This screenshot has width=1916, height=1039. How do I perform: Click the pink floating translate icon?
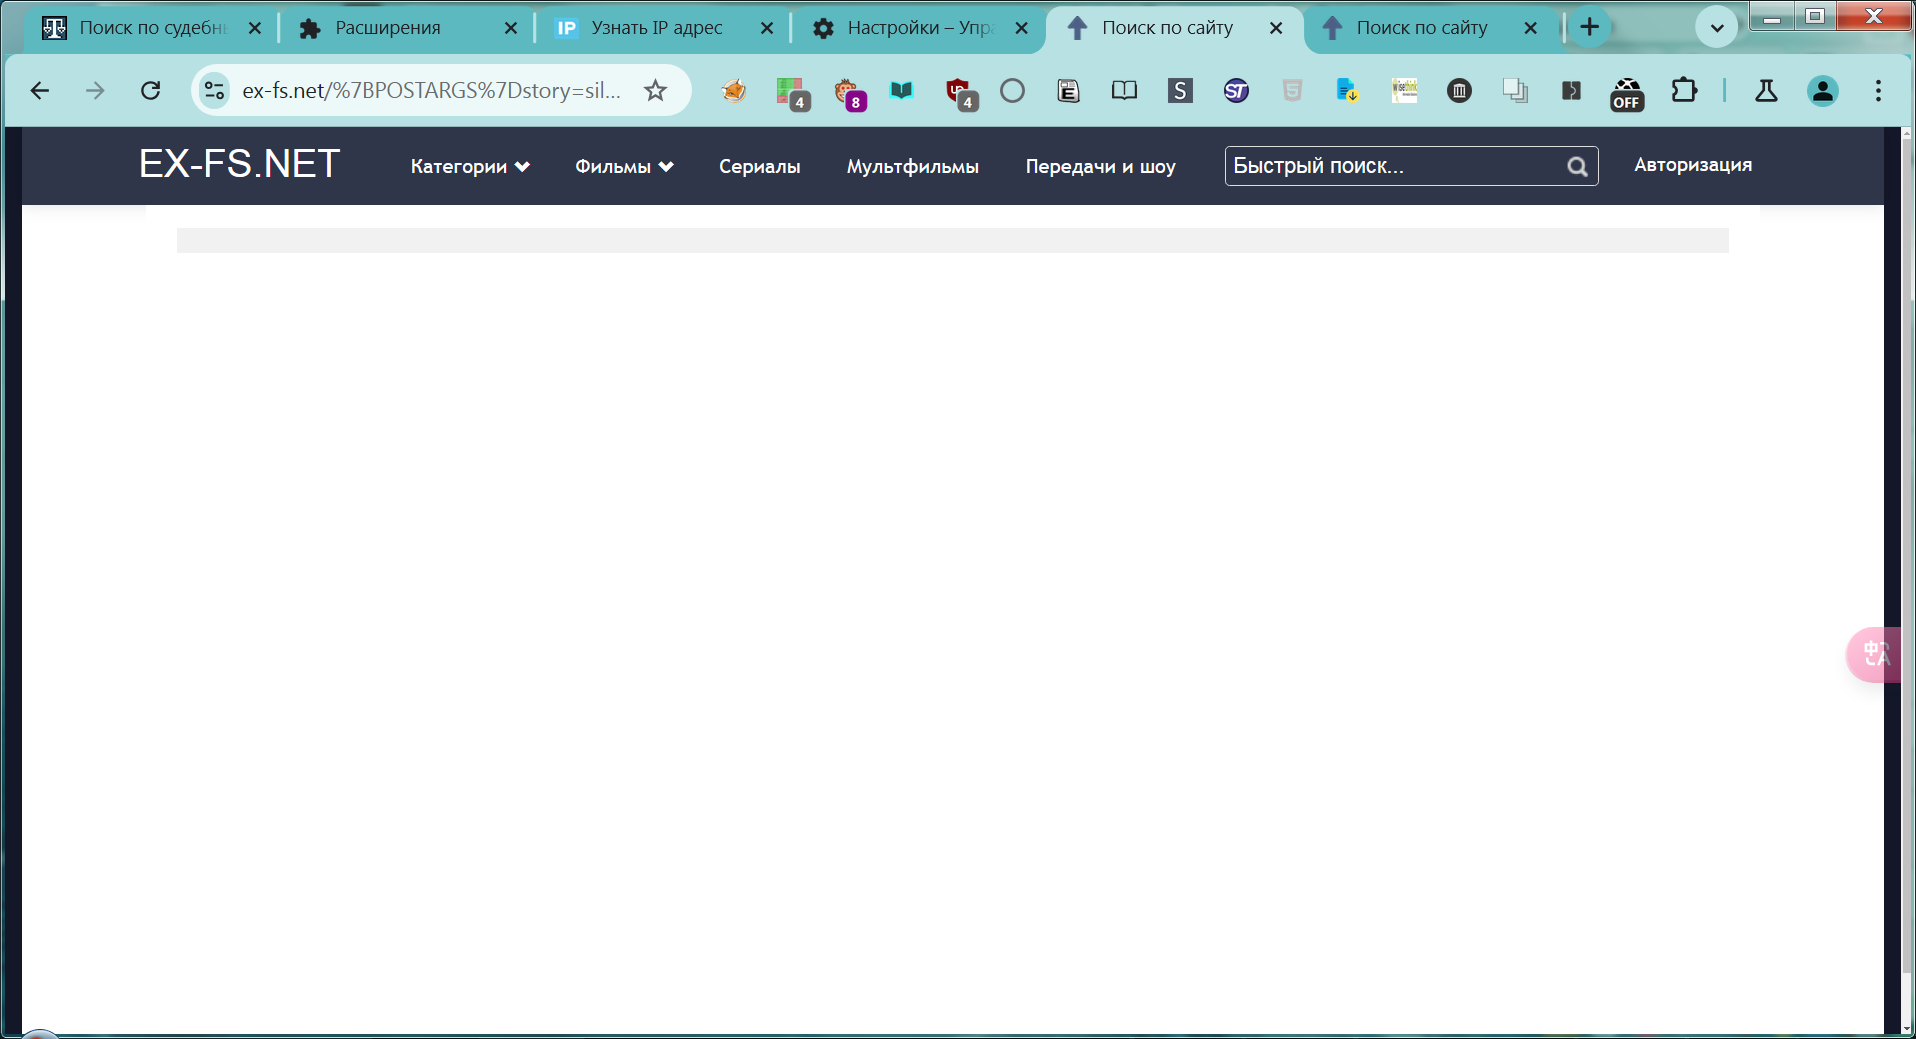[1875, 655]
